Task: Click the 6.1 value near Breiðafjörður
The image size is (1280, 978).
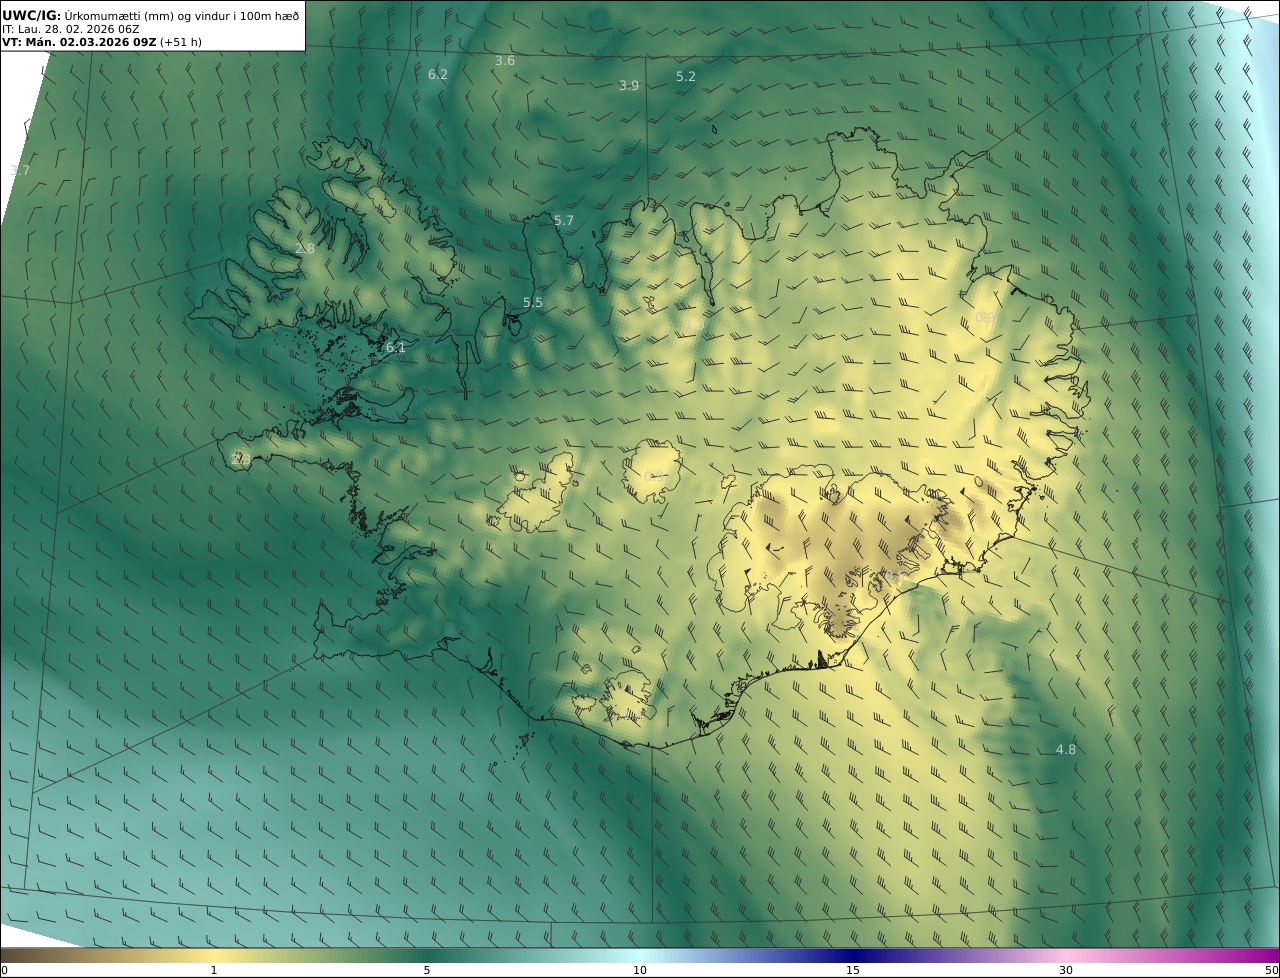Action: (396, 347)
